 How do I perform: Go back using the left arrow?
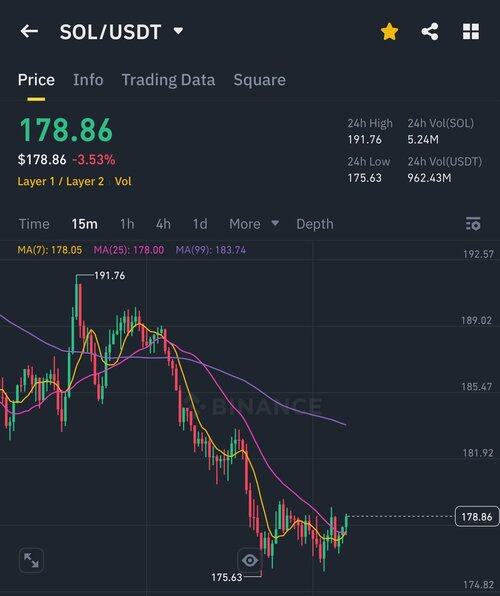point(29,31)
